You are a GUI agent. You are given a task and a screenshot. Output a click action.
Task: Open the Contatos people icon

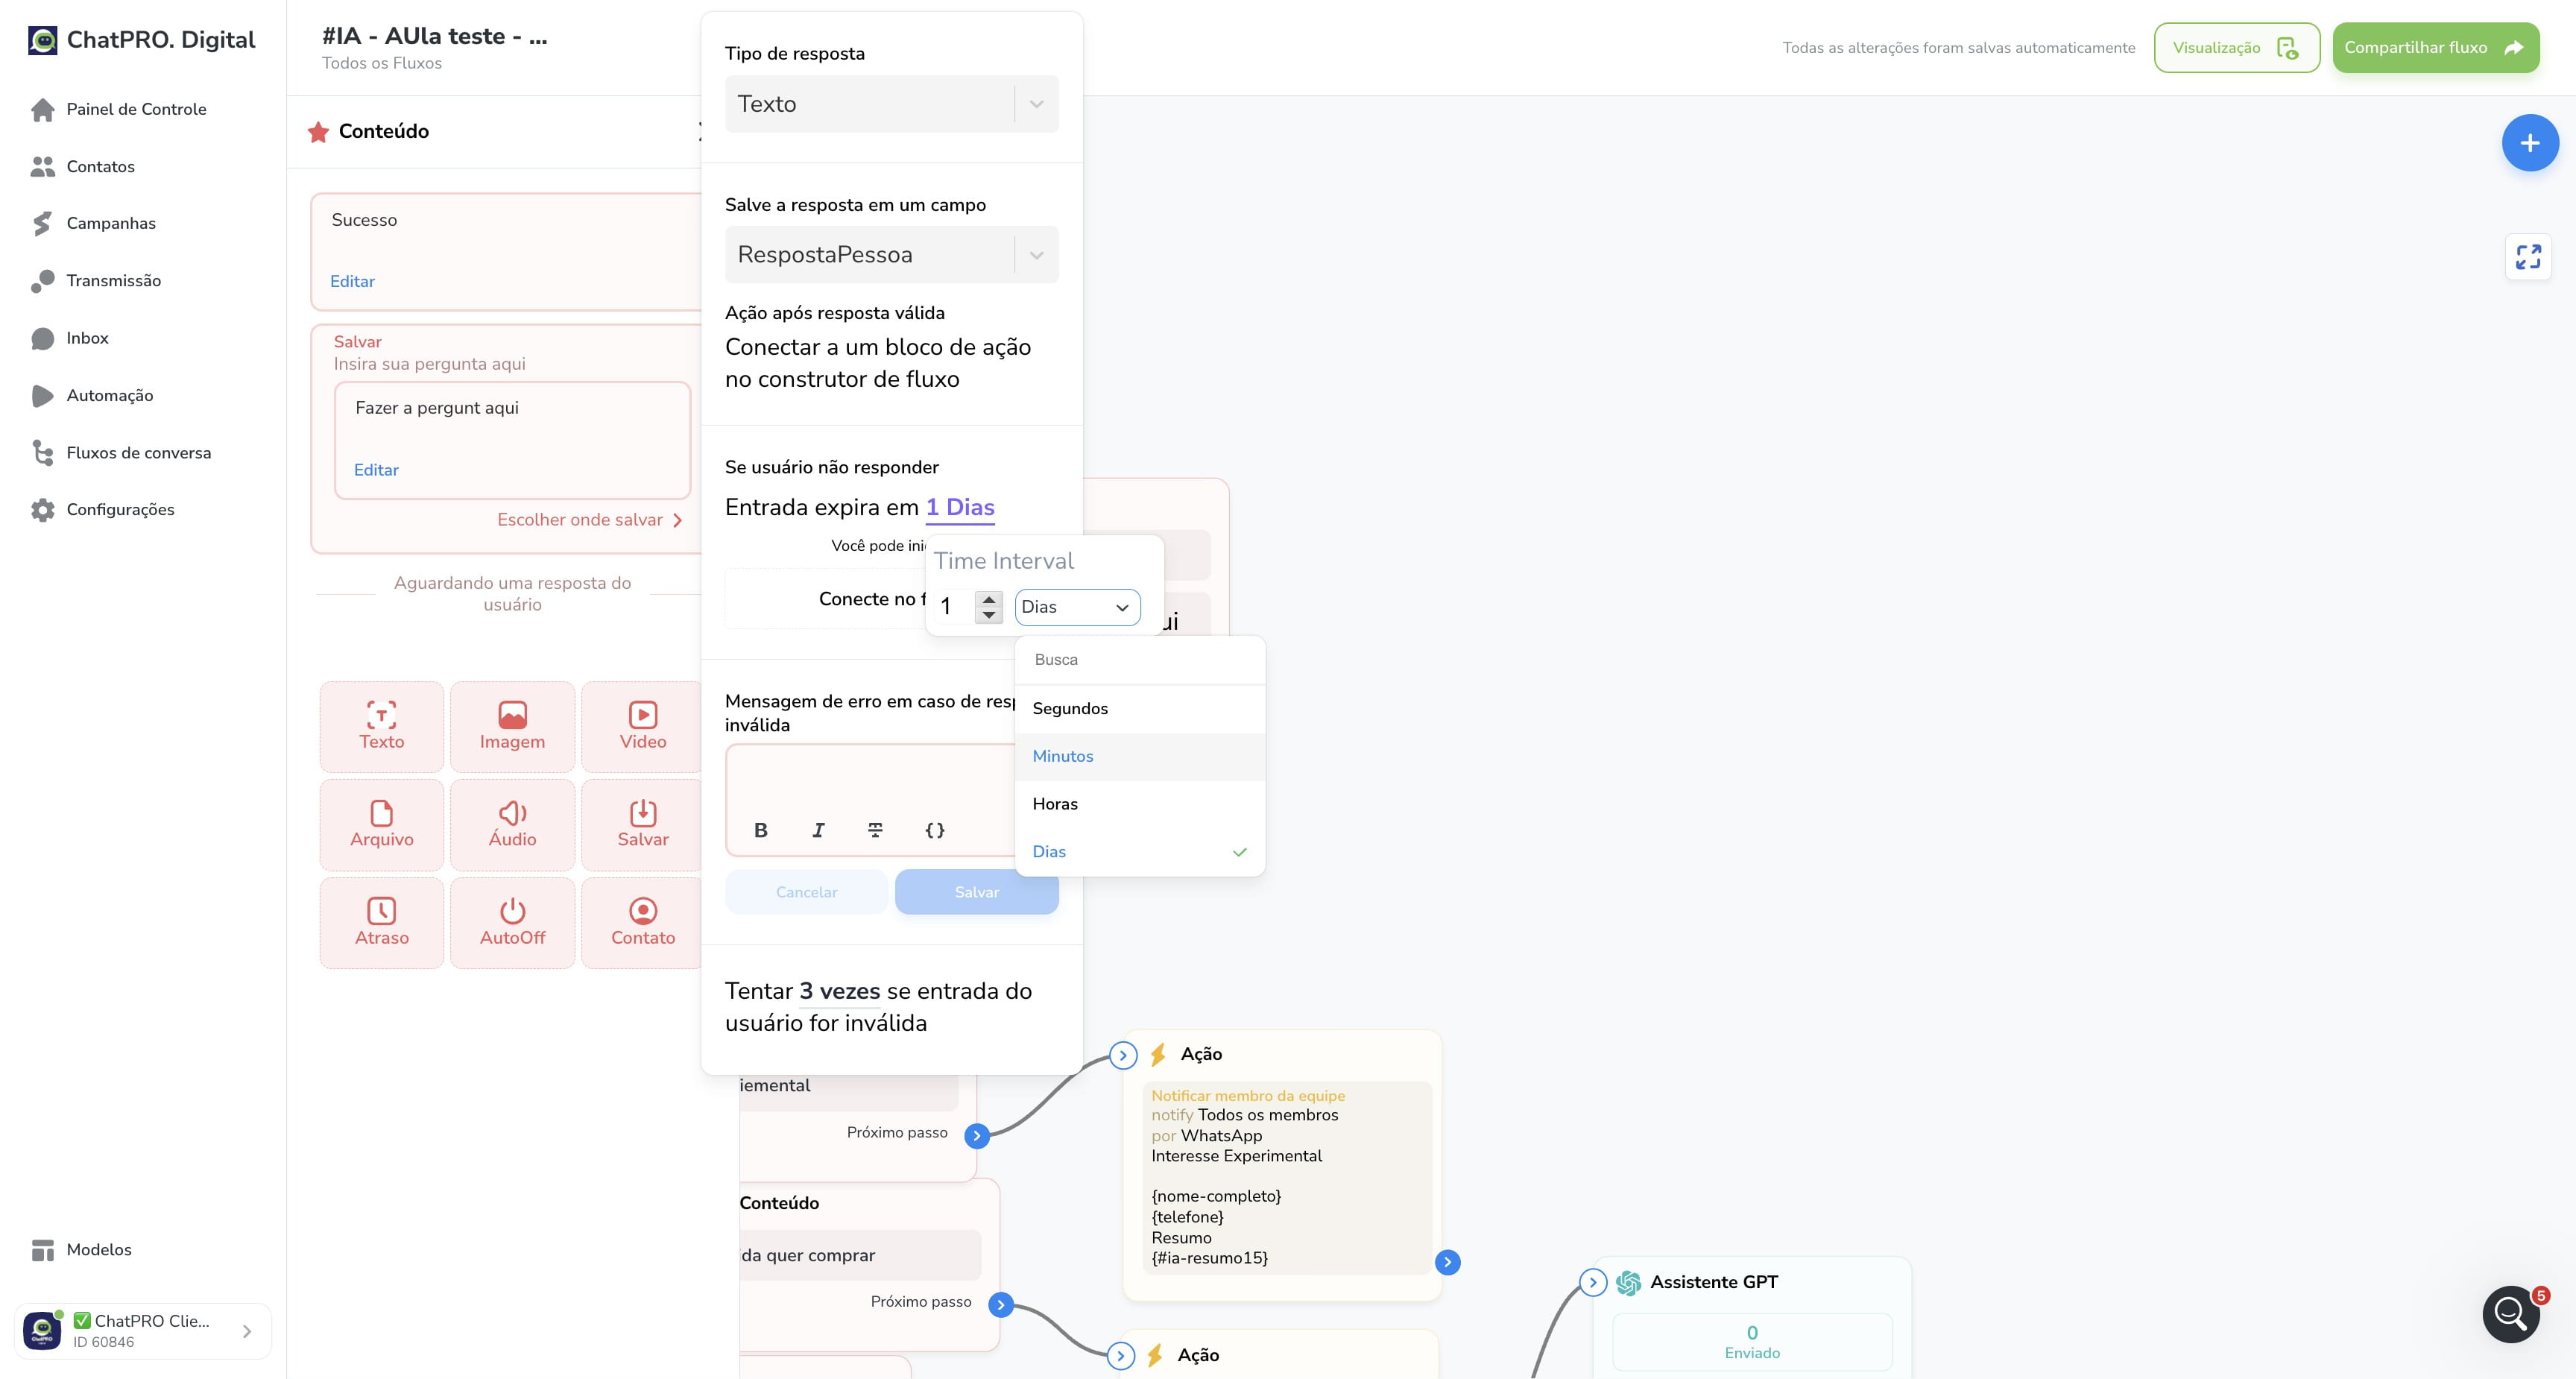click(x=42, y=166)
